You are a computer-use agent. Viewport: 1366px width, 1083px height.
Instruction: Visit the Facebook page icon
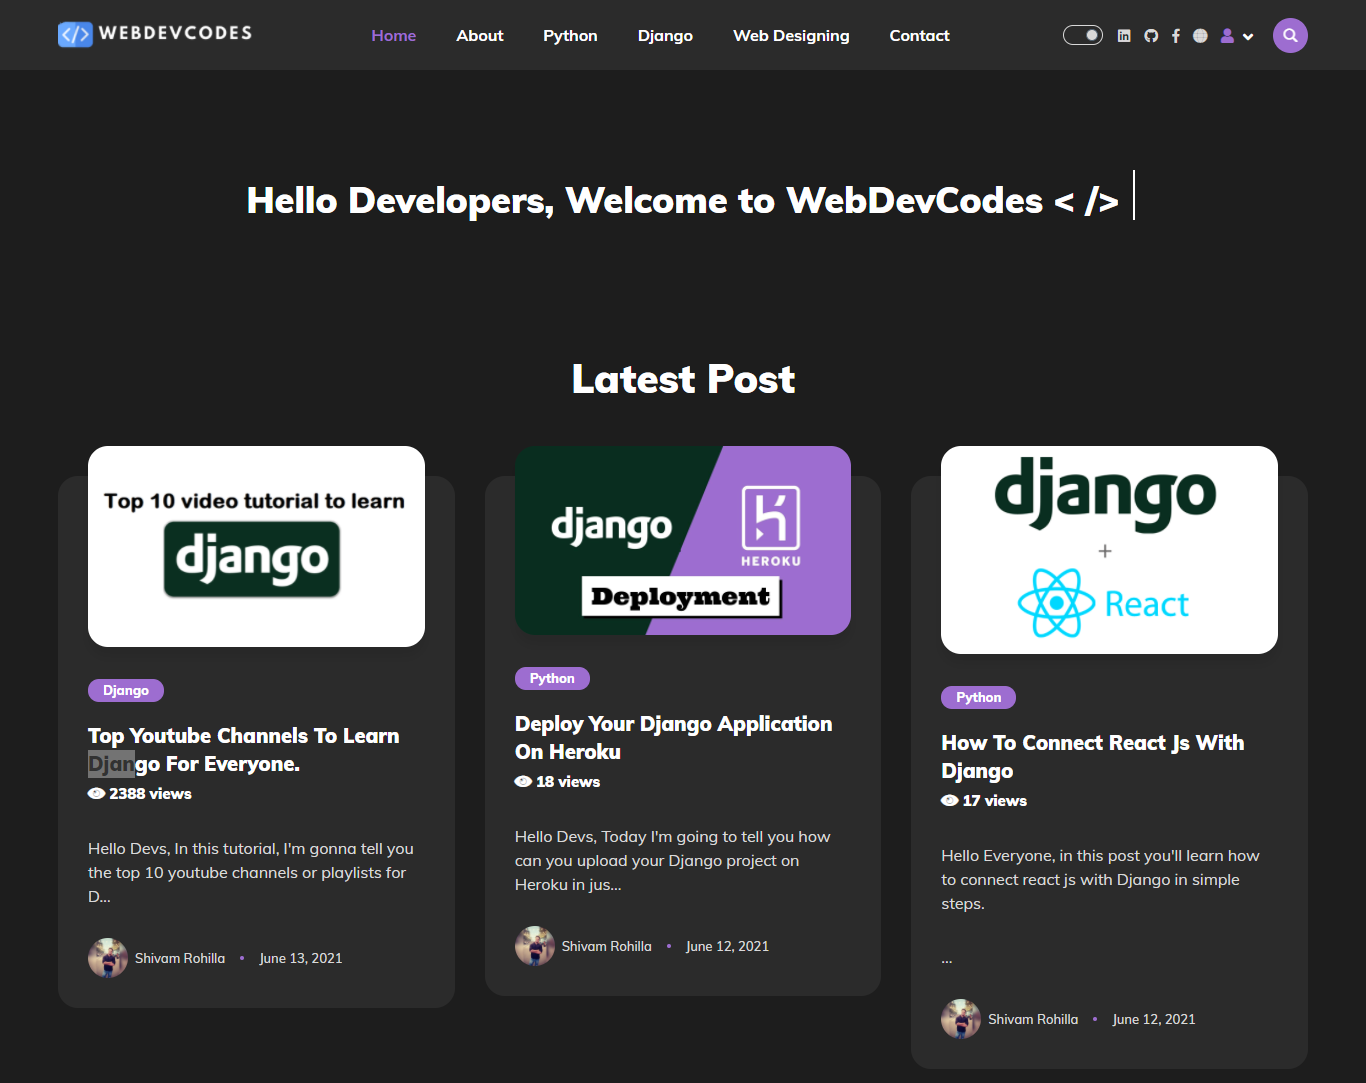[x=1176, y=36]
